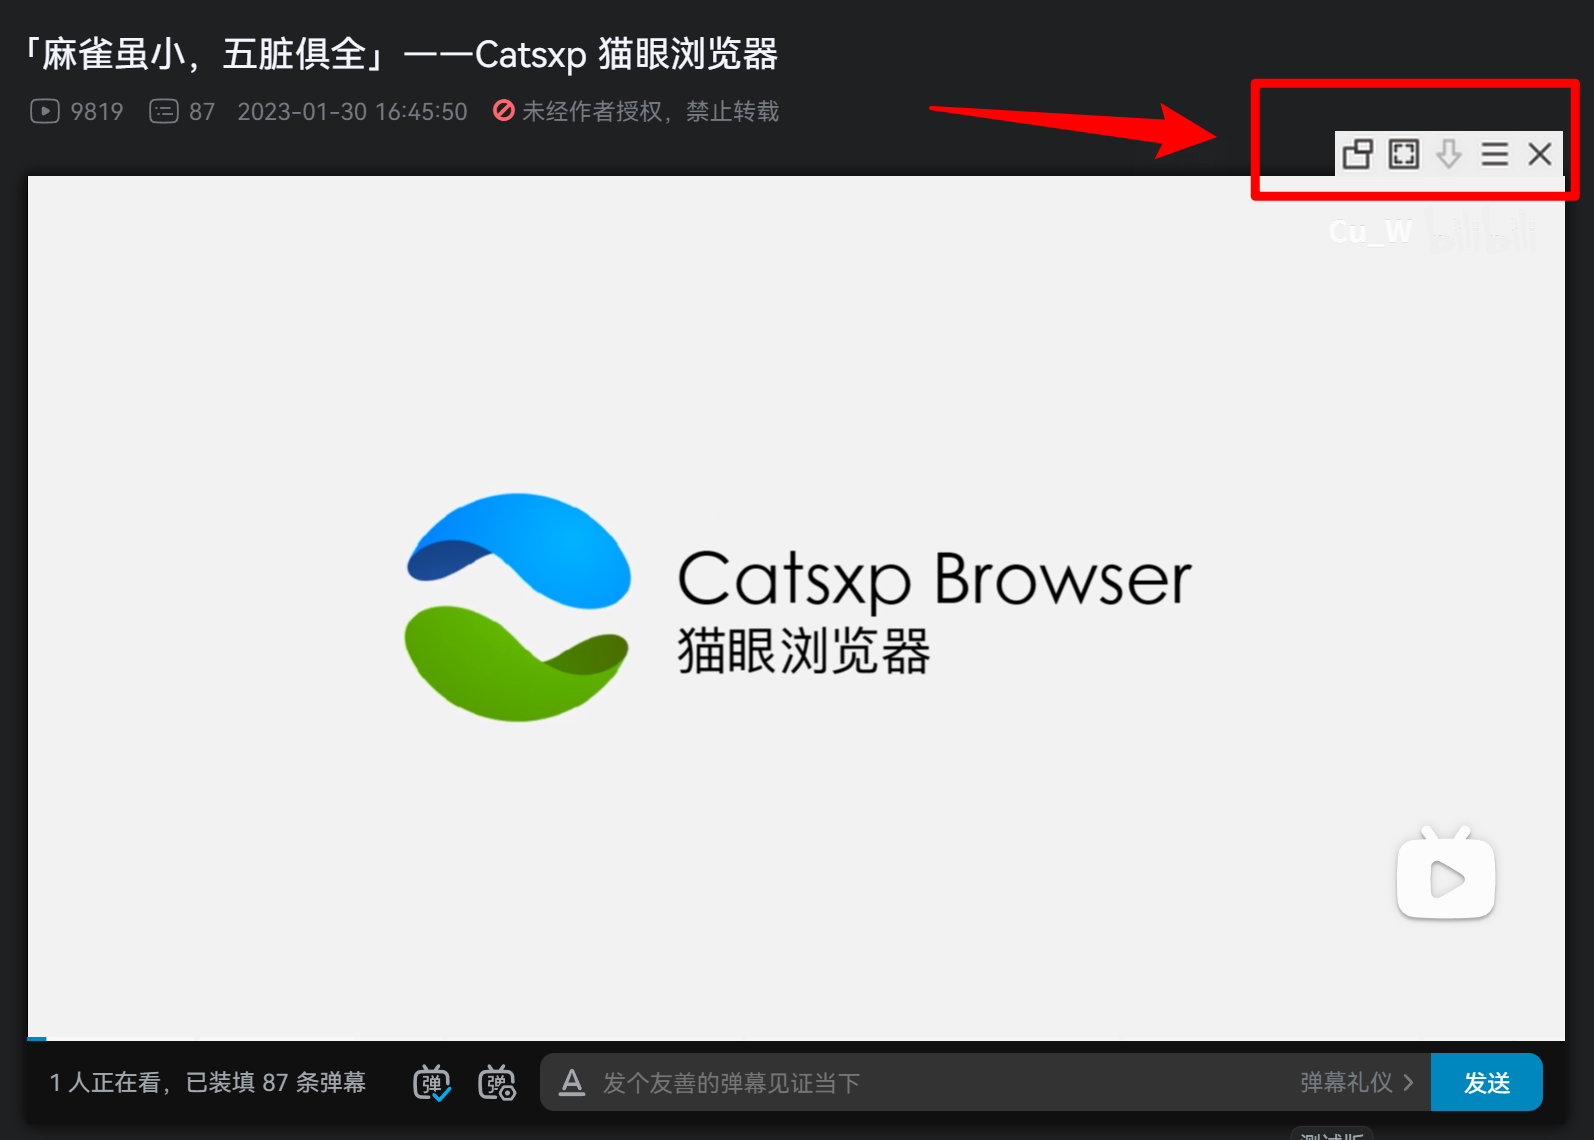
Task: Click the fullscreen frame icon on video toolbar
Action: point(1403,154)
